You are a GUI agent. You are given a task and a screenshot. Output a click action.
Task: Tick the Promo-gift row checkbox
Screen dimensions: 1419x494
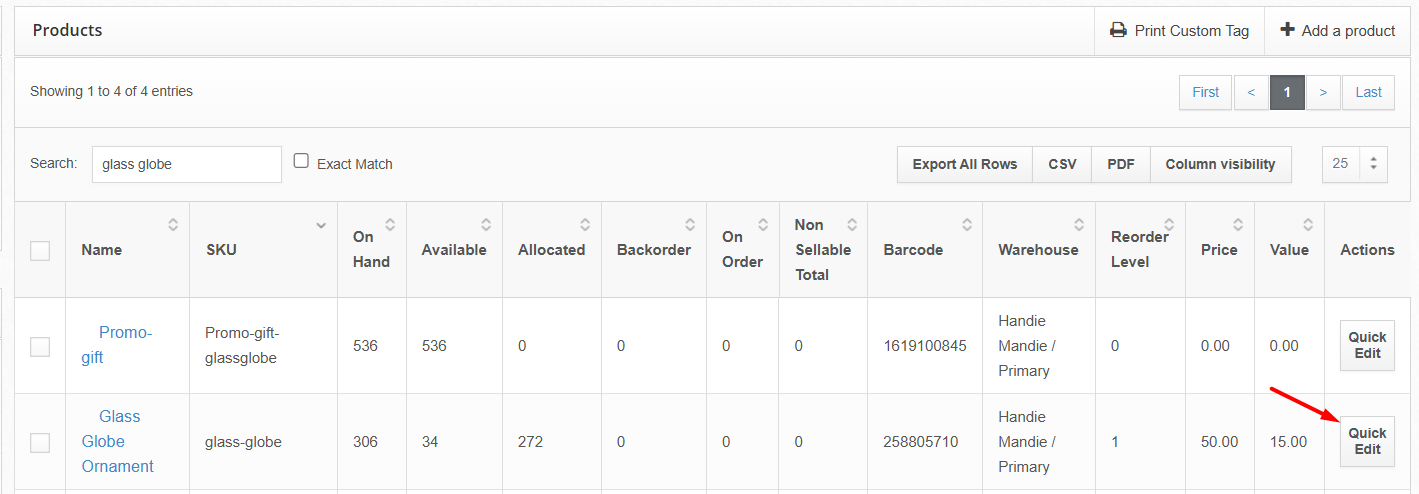[40, 347]
